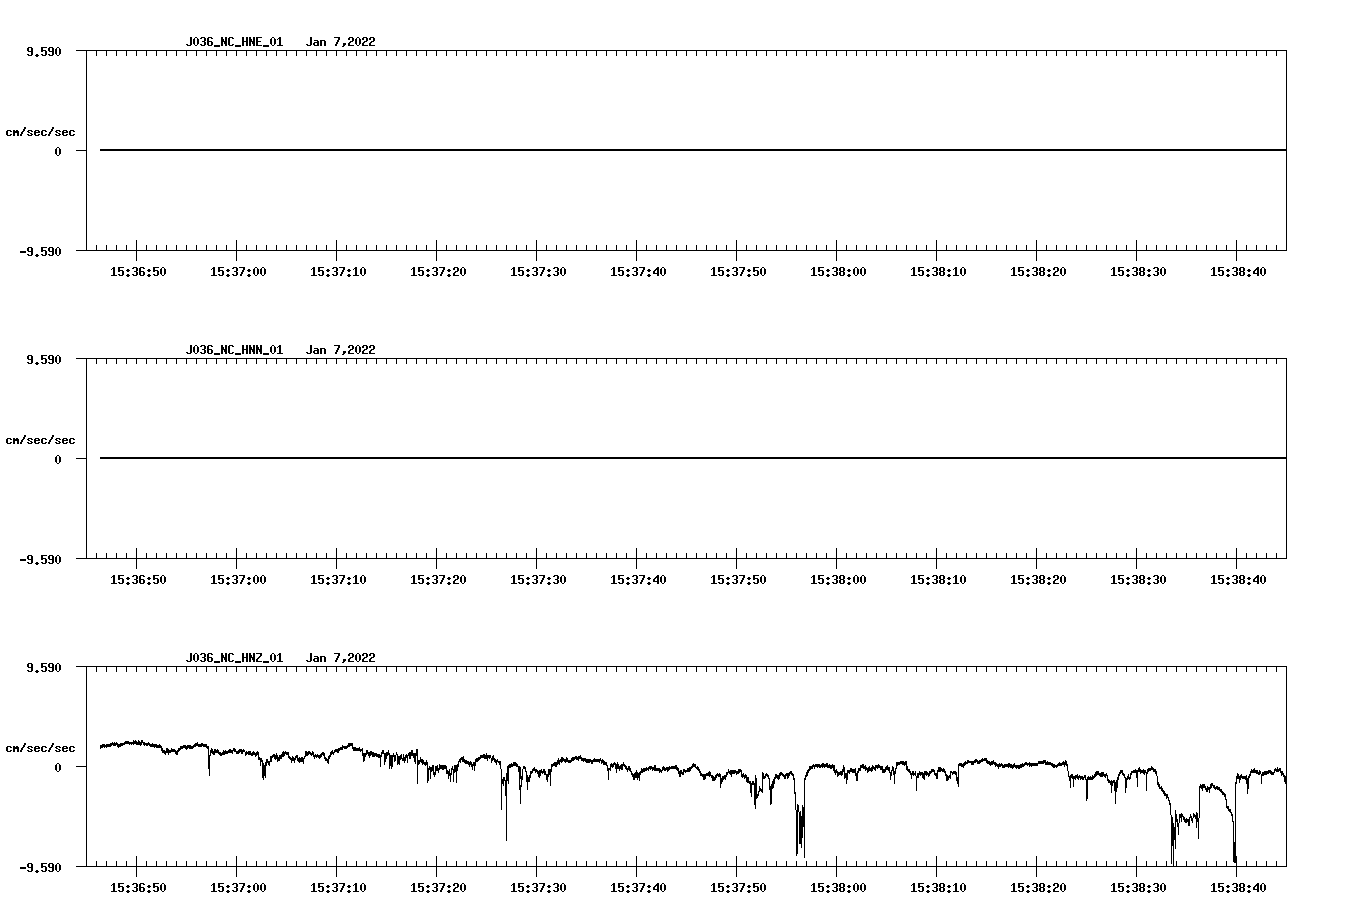Viewport: 1358px width, 924px height.
Task: Select the -9.590 lower limit on the HNZ axis
Action: pyautogui.click(x=41, y=867)
